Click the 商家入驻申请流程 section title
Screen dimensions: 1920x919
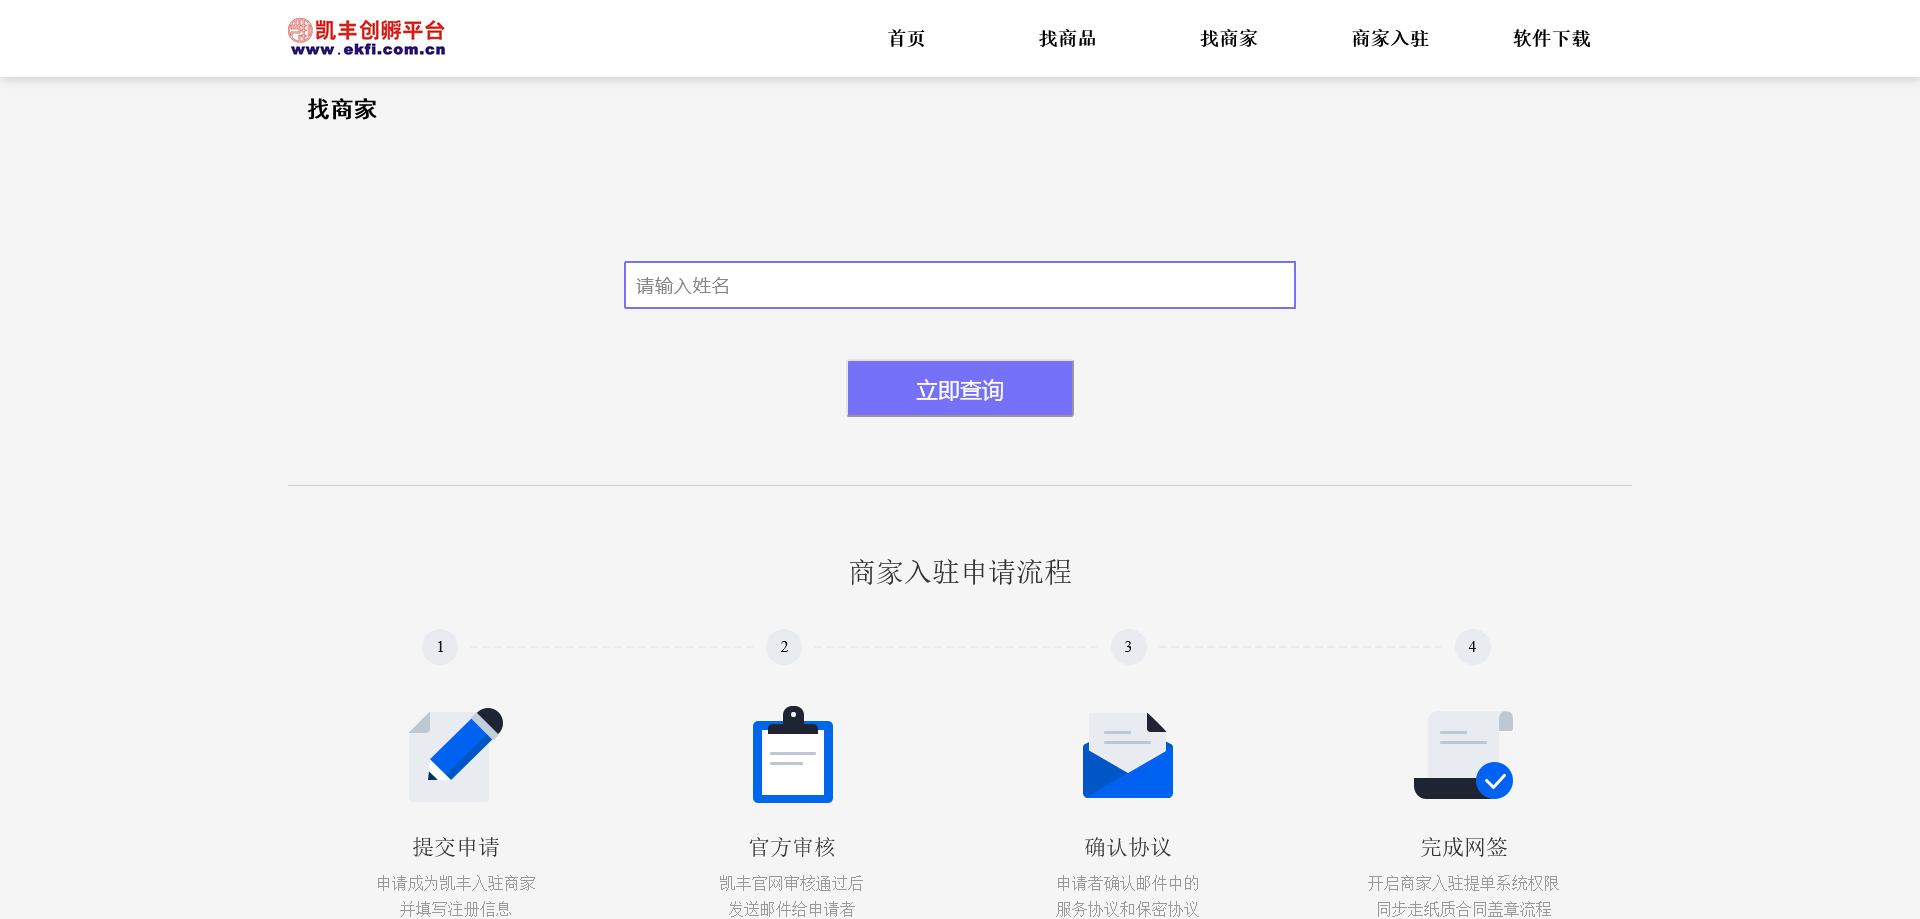(959, 573)
